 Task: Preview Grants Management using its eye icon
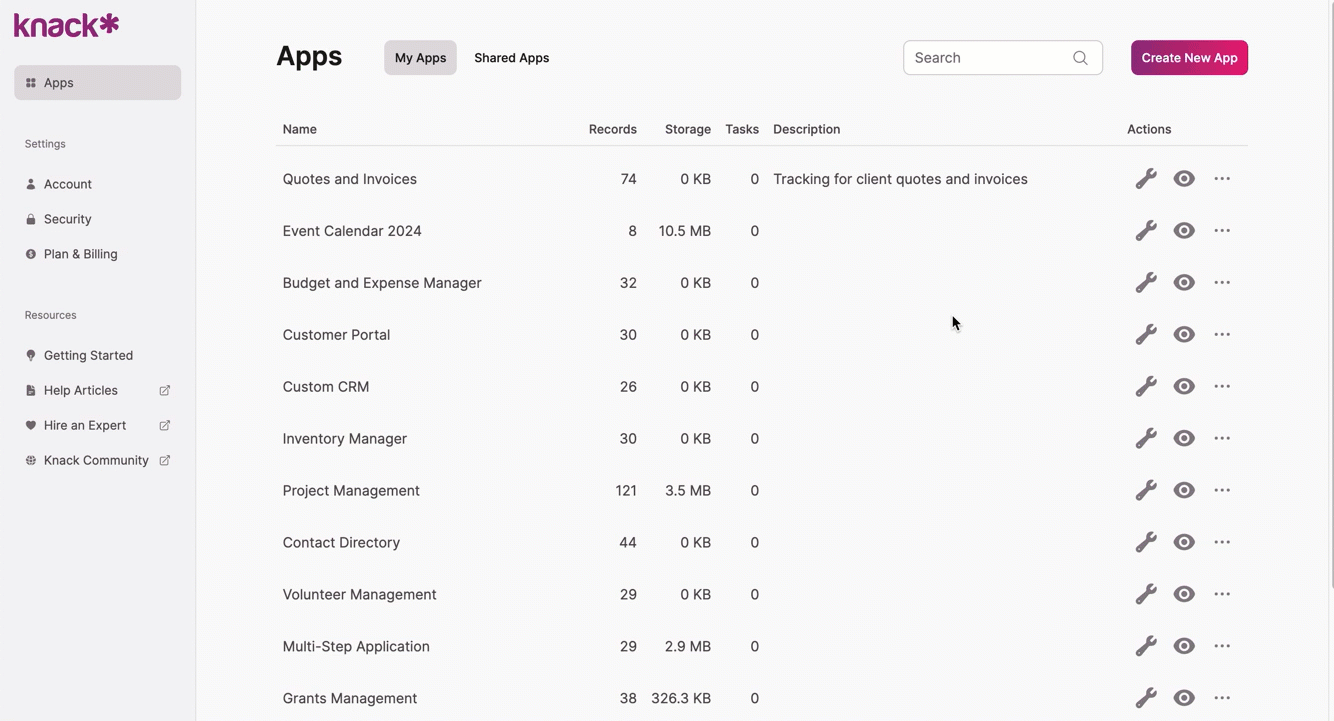click(1184, 697)
